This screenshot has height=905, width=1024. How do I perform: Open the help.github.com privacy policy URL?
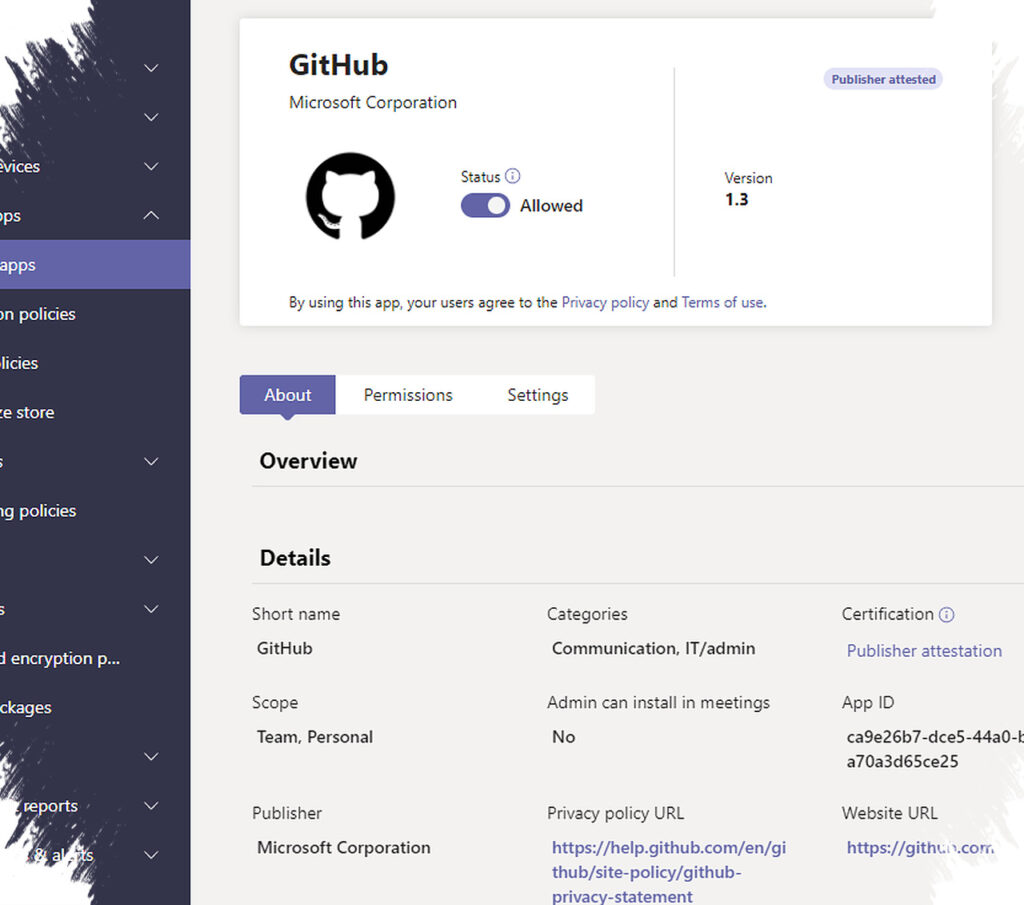(x=669, y=872)
